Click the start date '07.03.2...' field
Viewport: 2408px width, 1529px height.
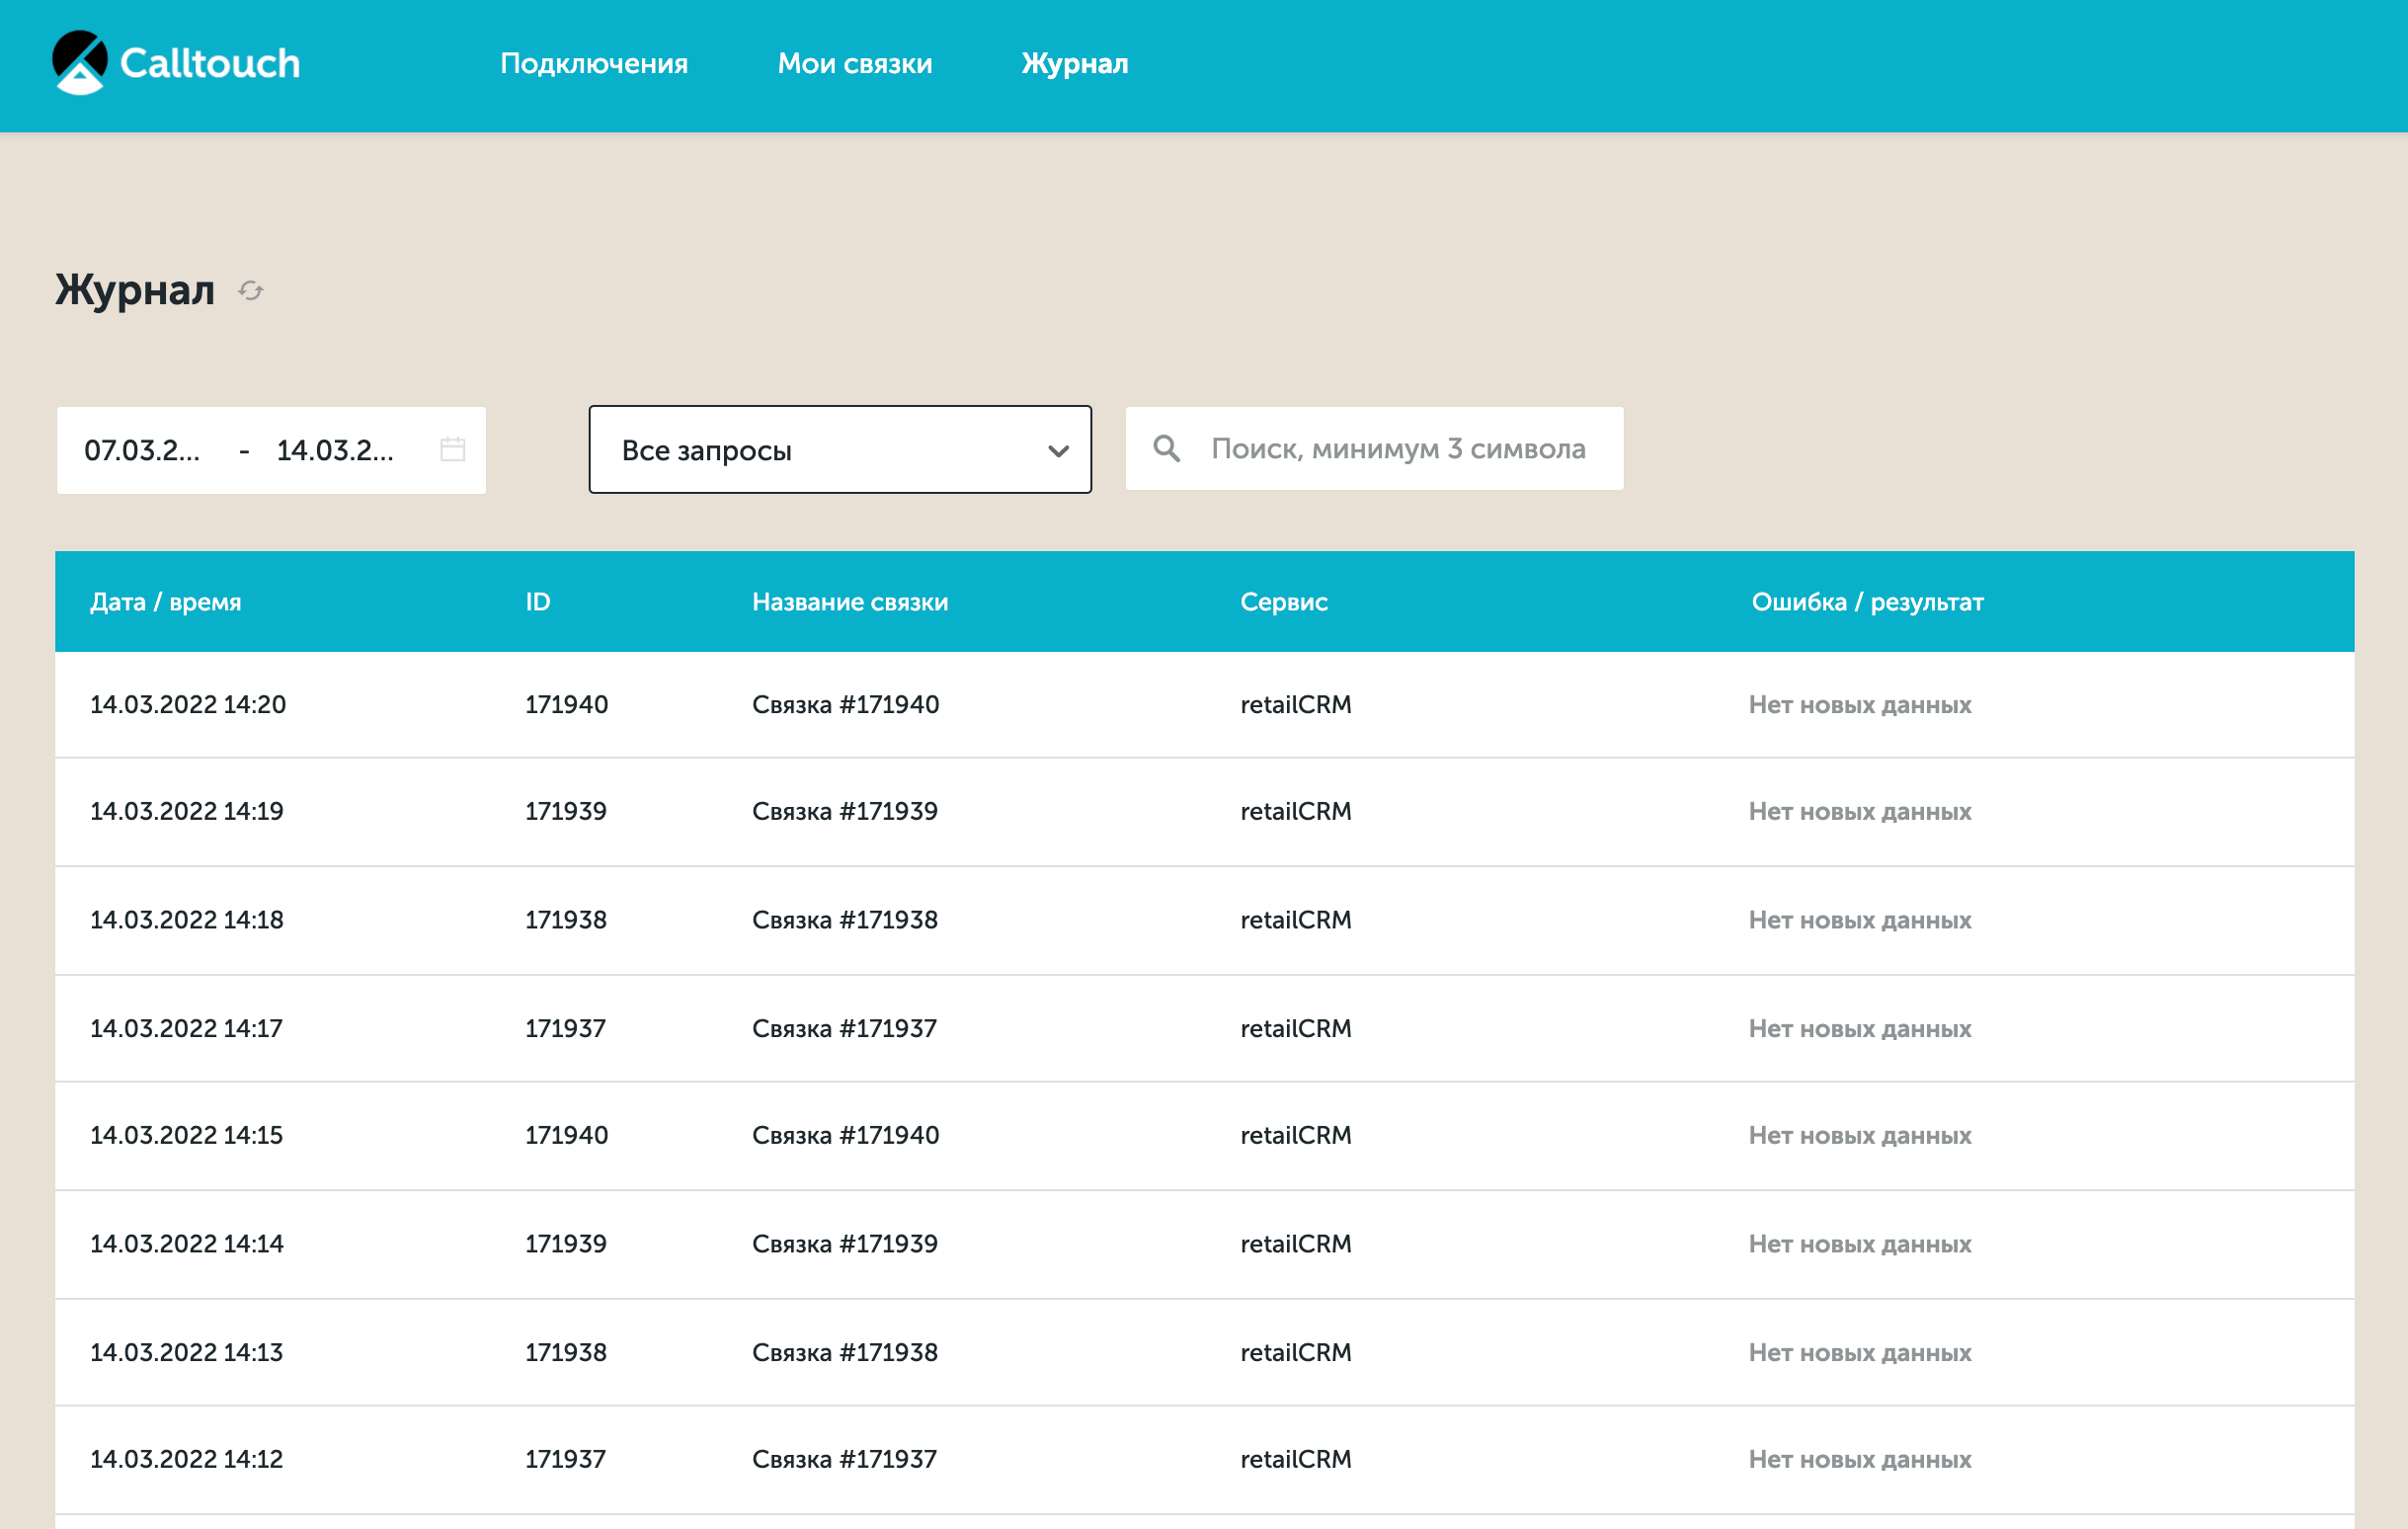(142, 450)
